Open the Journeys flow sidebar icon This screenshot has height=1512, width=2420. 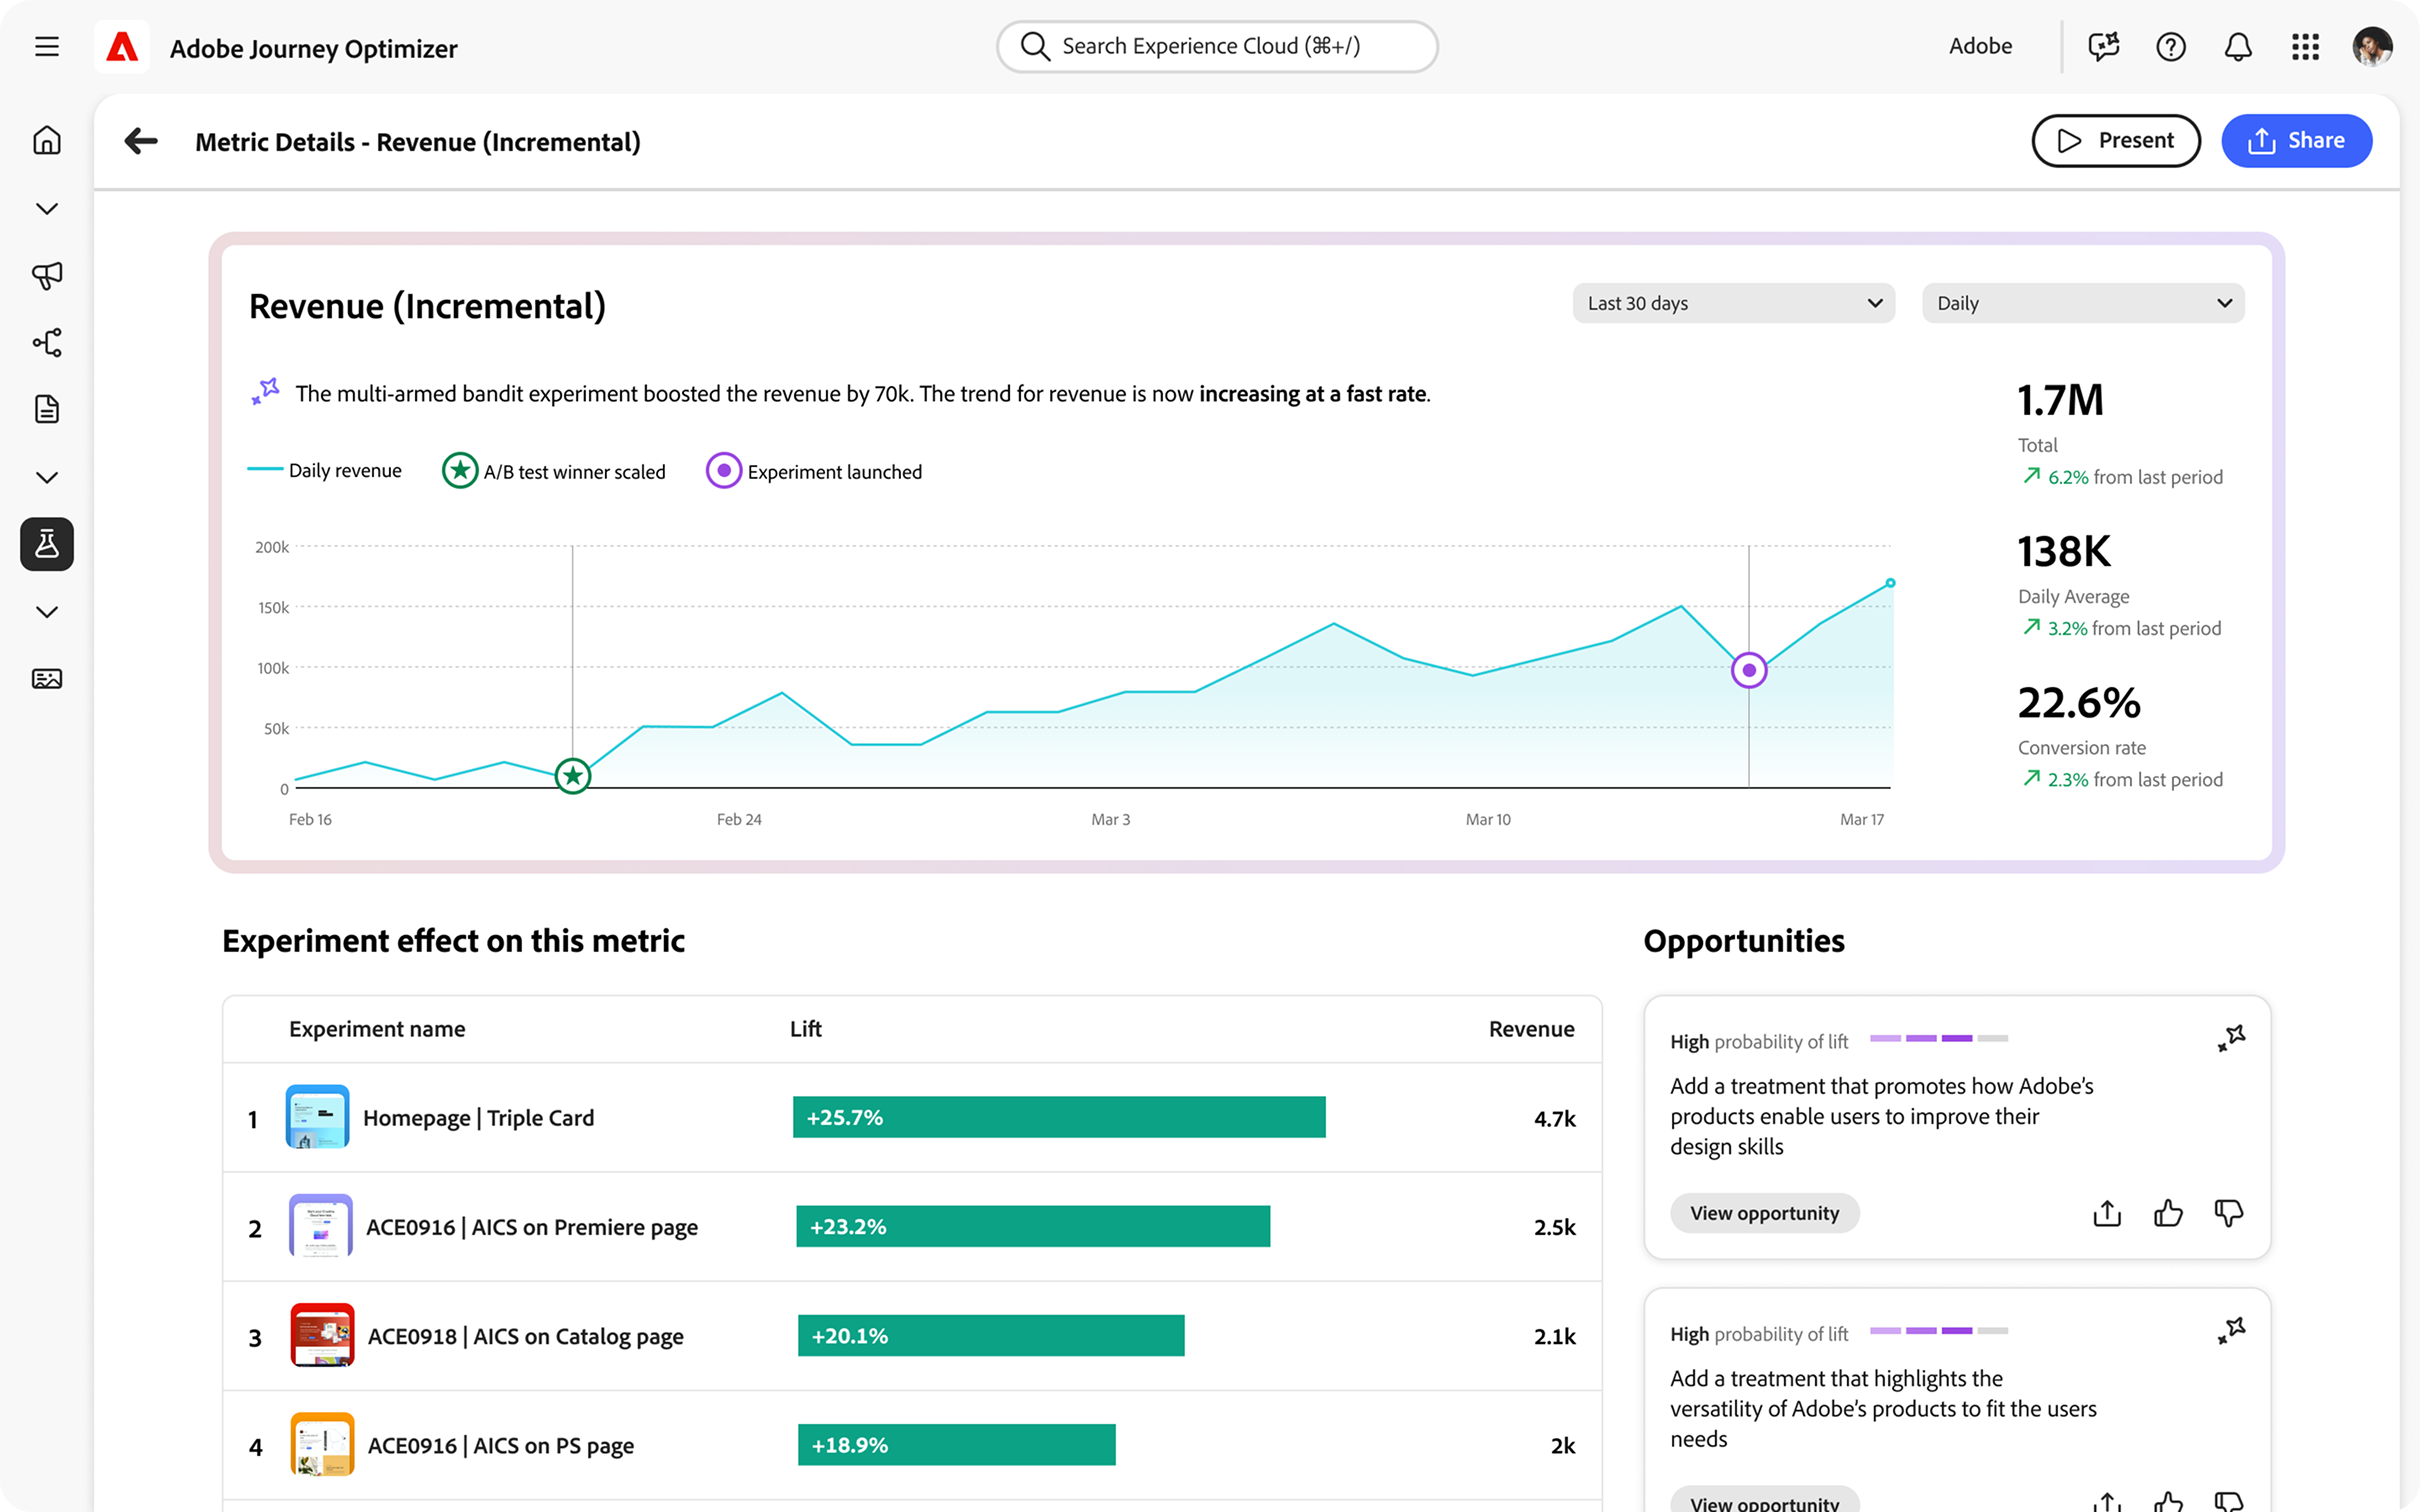pos(47,342)
